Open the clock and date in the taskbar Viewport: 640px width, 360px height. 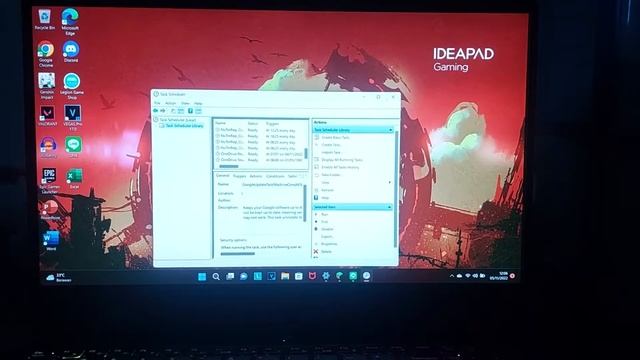500,276
